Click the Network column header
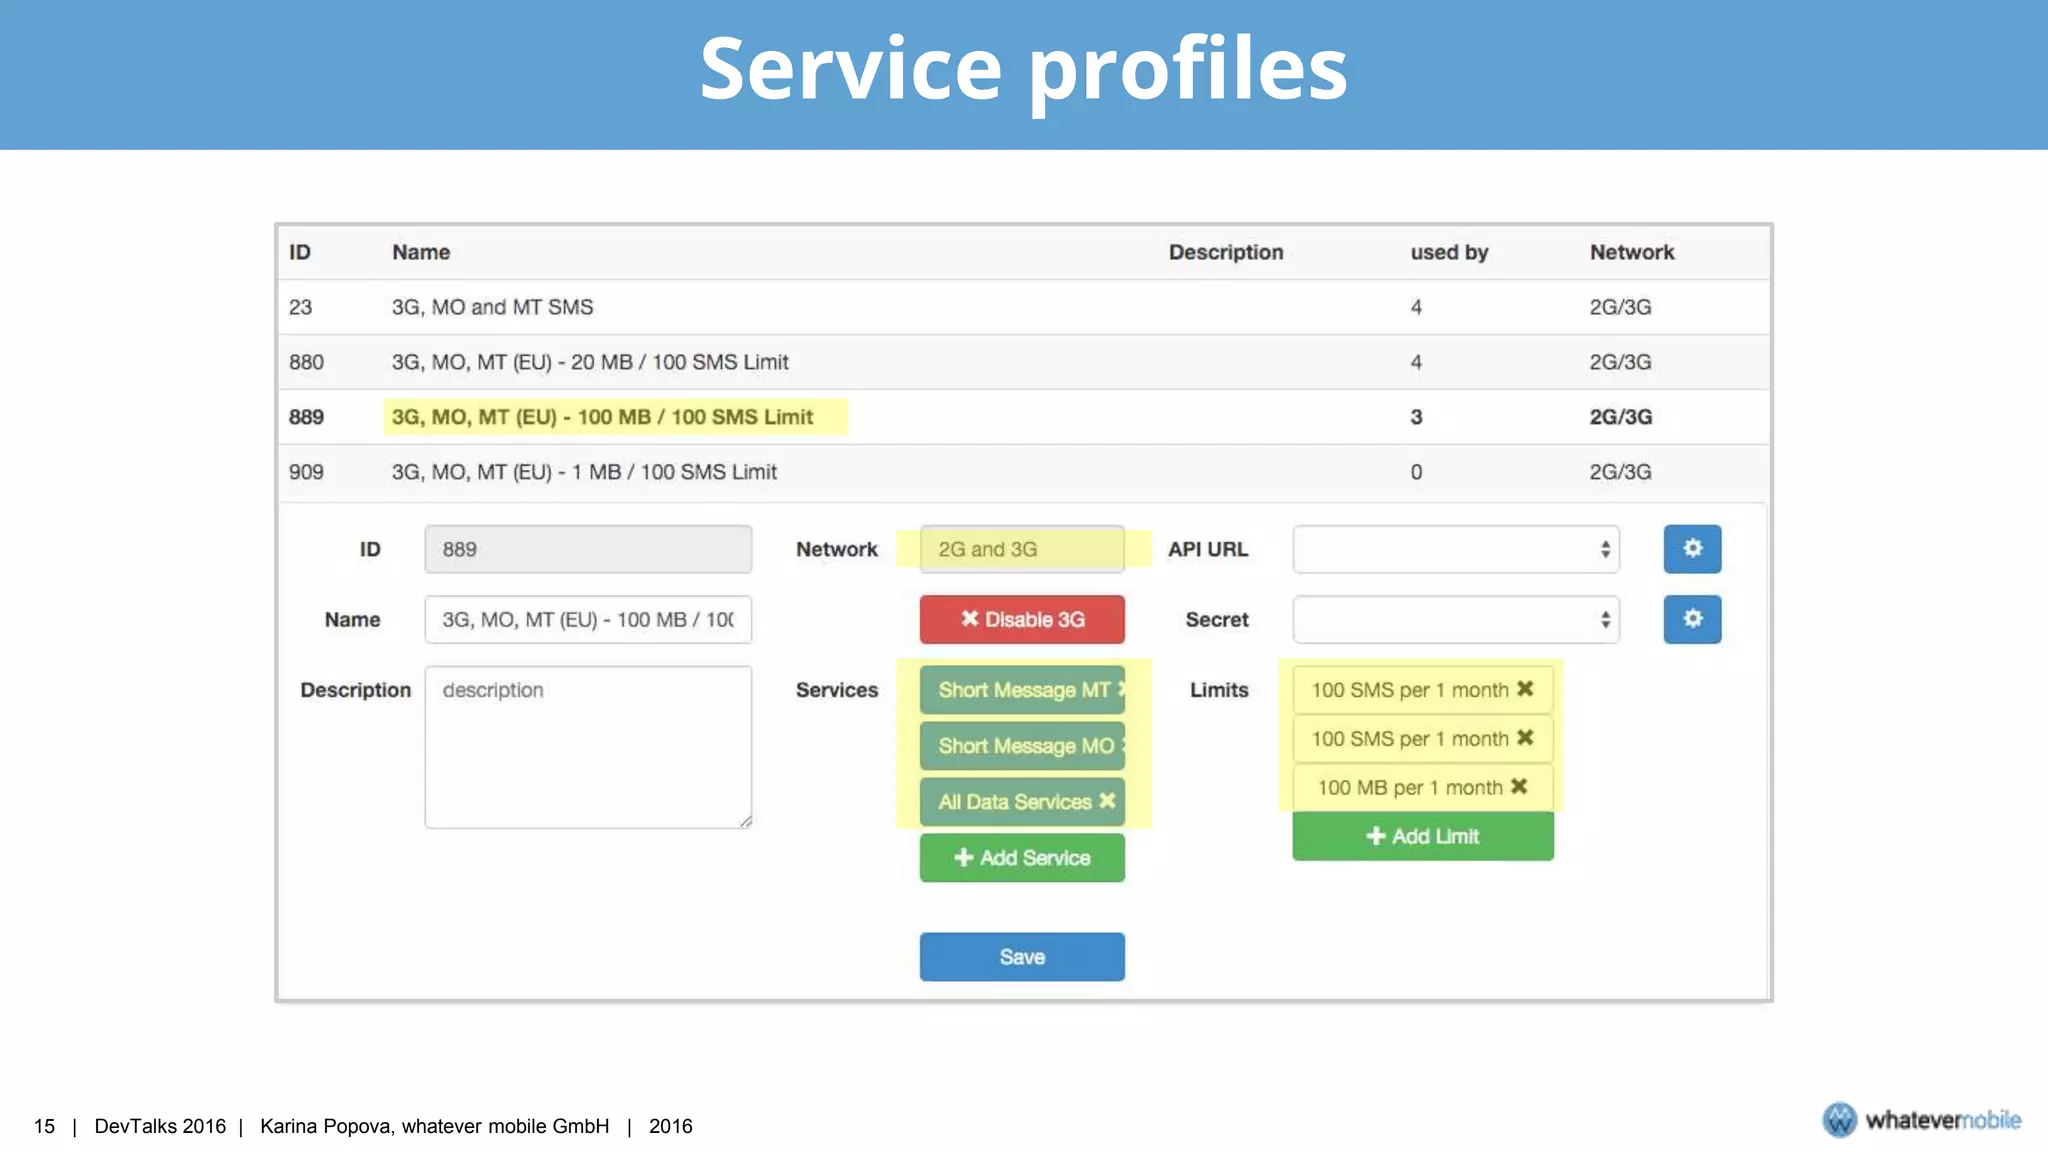The width and height of the screenshot is (2048, 1152). pyautogui.click(x=1632, y=252)
